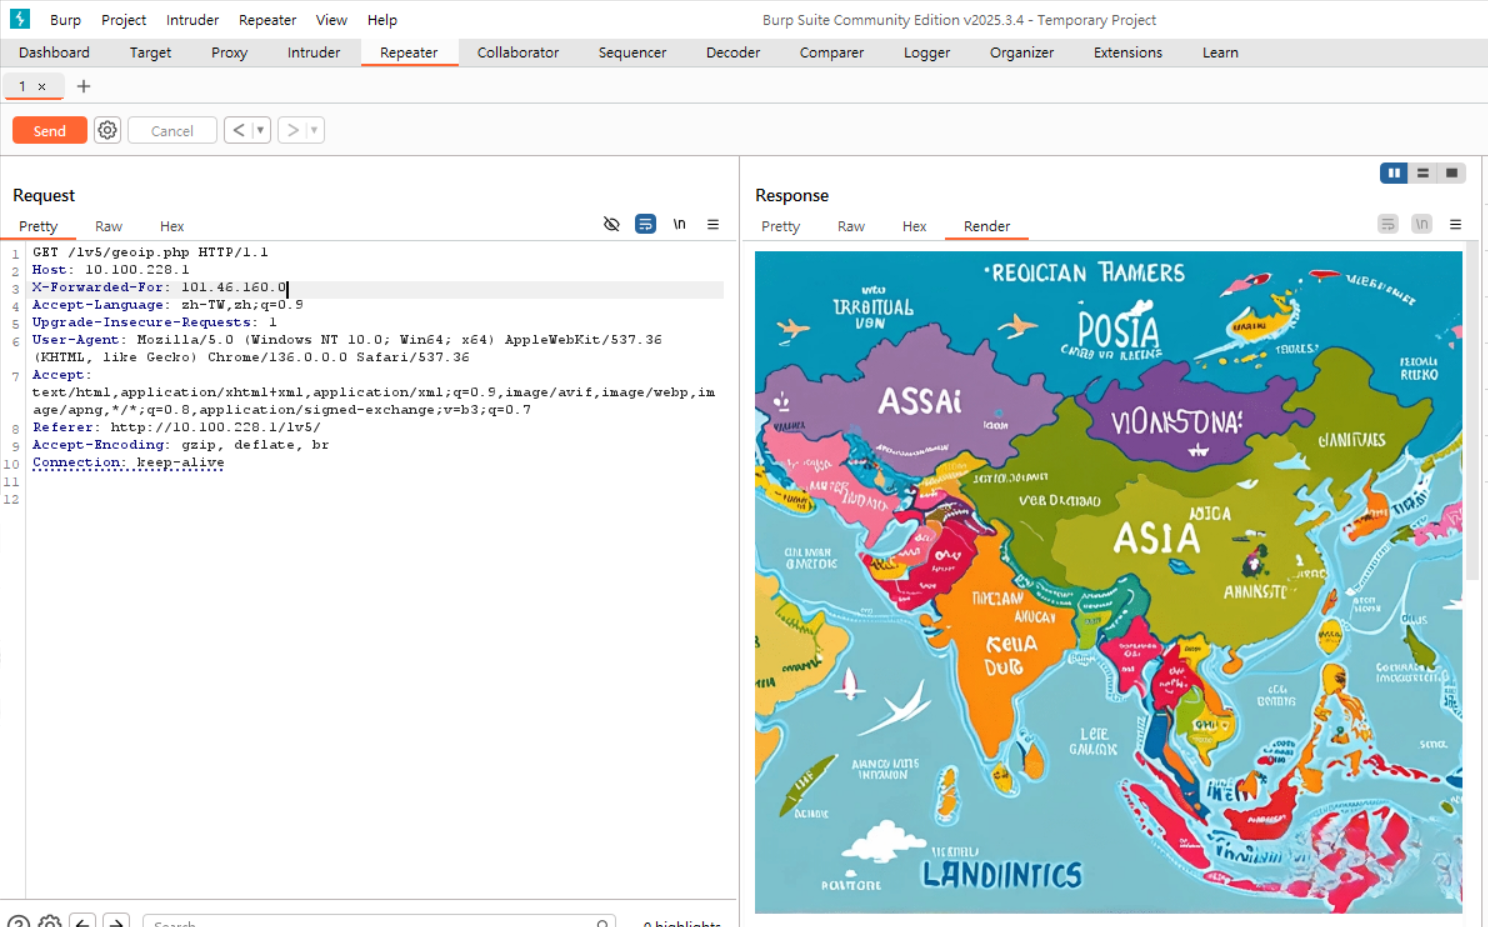Add a new Repeater tab
Viewport: 1488px width, 927px height.
coord(84,86)
